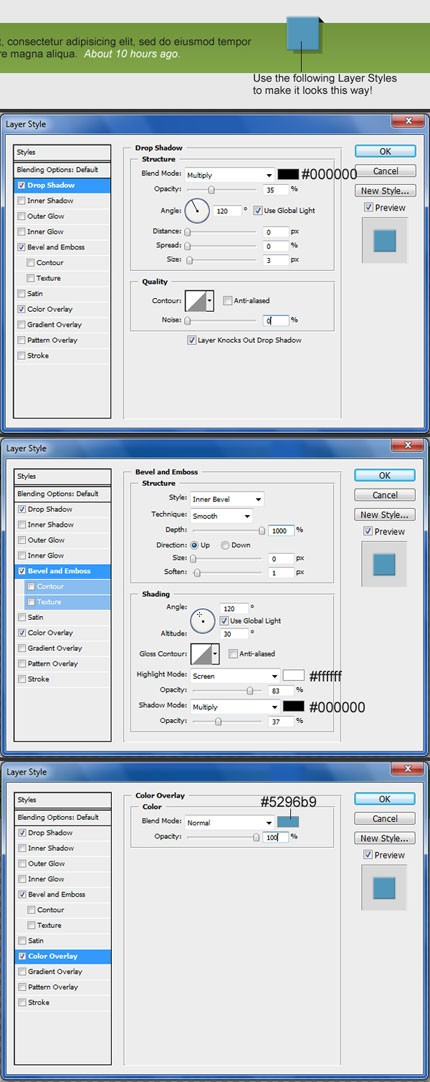Click the angle dial in Drop Shadow settings
The width and height of the screenshot is (430, 1082).
coord(197,210)
